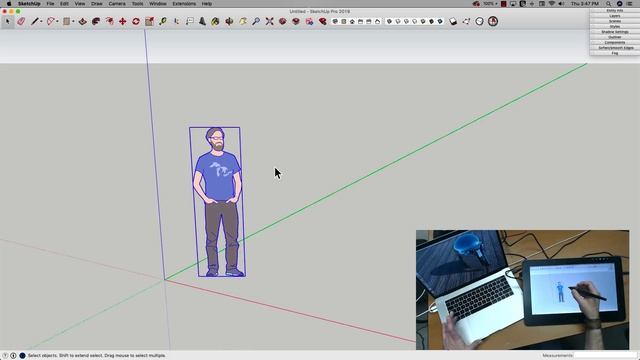The width and height of the screenshot is (640, 360).
Task: Switch to Front standard view
Action: click(352, 21)
